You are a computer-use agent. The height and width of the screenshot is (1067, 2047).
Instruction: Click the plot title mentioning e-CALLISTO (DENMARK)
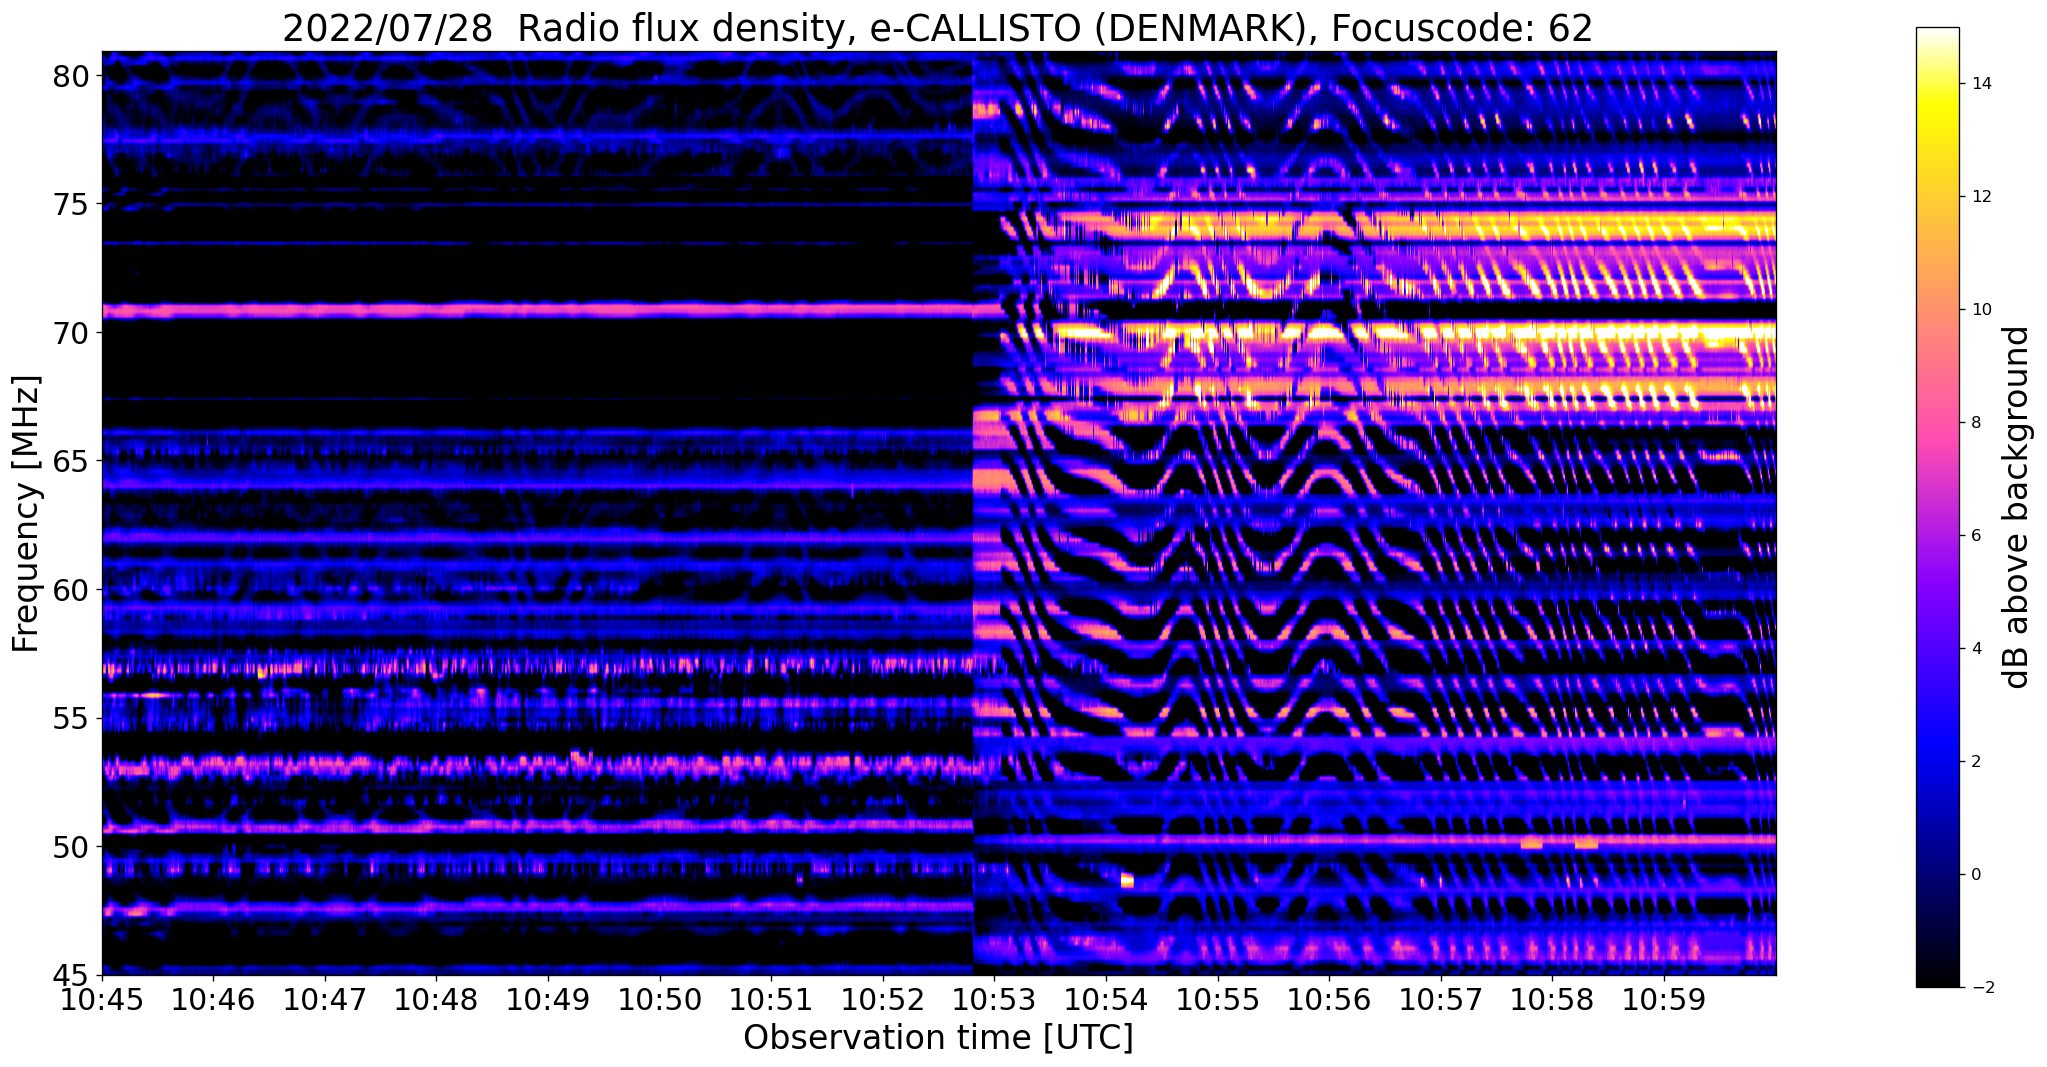tap(937, 27)
